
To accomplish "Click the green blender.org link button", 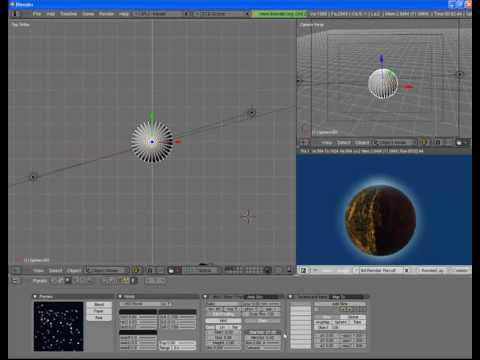I will coord(279,14).
